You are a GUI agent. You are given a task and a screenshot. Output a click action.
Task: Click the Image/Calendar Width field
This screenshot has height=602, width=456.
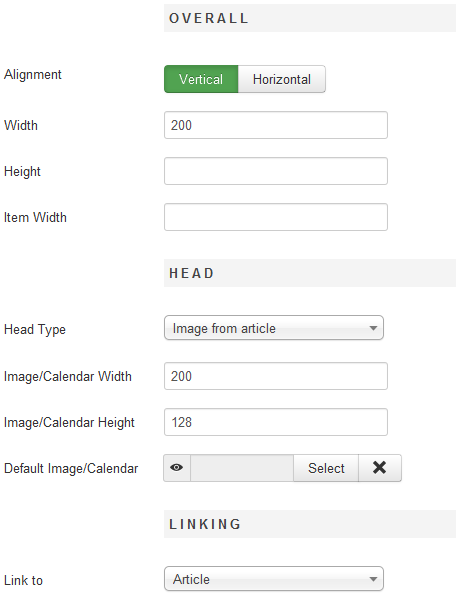coord(276,376)
